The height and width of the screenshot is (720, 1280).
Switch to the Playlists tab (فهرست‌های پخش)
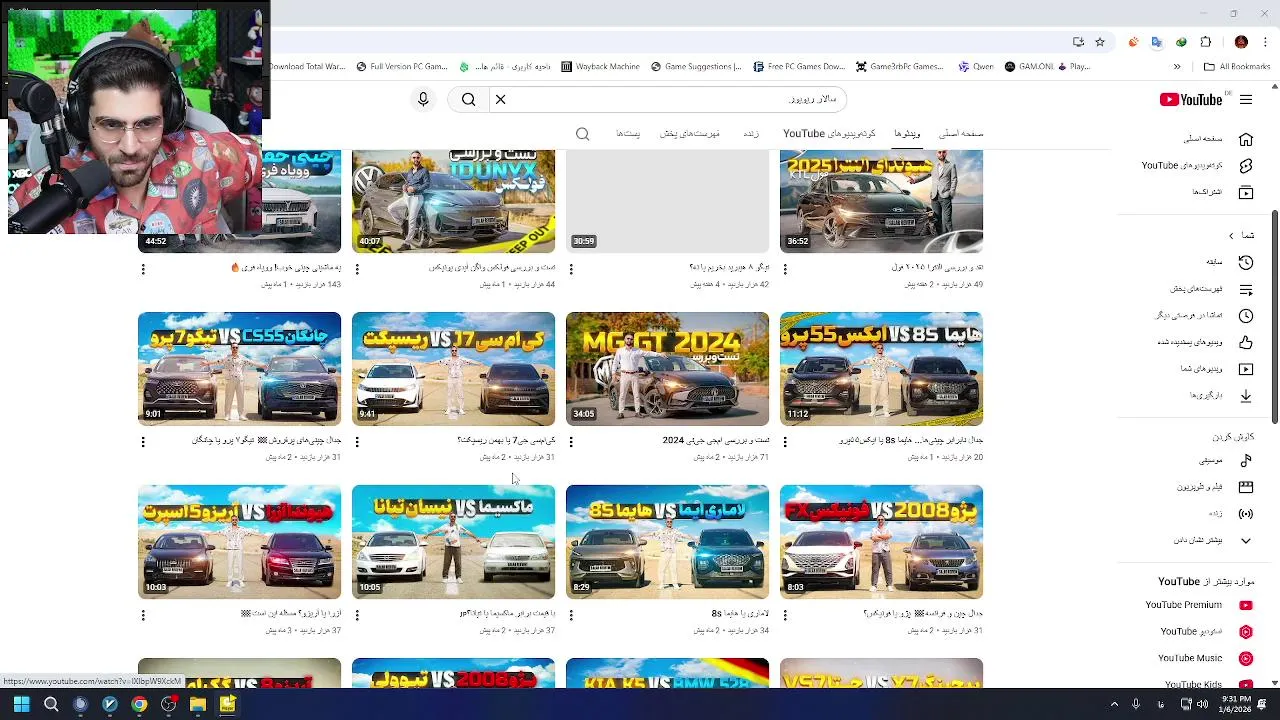coord(690,134)
